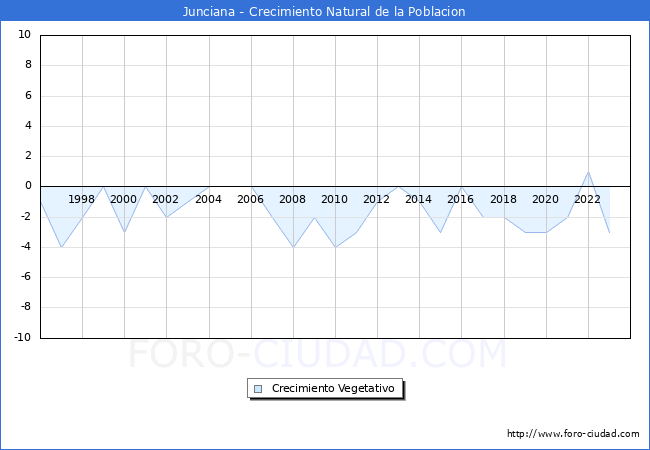Click the y-axis value 2

[x=28, y=156]
